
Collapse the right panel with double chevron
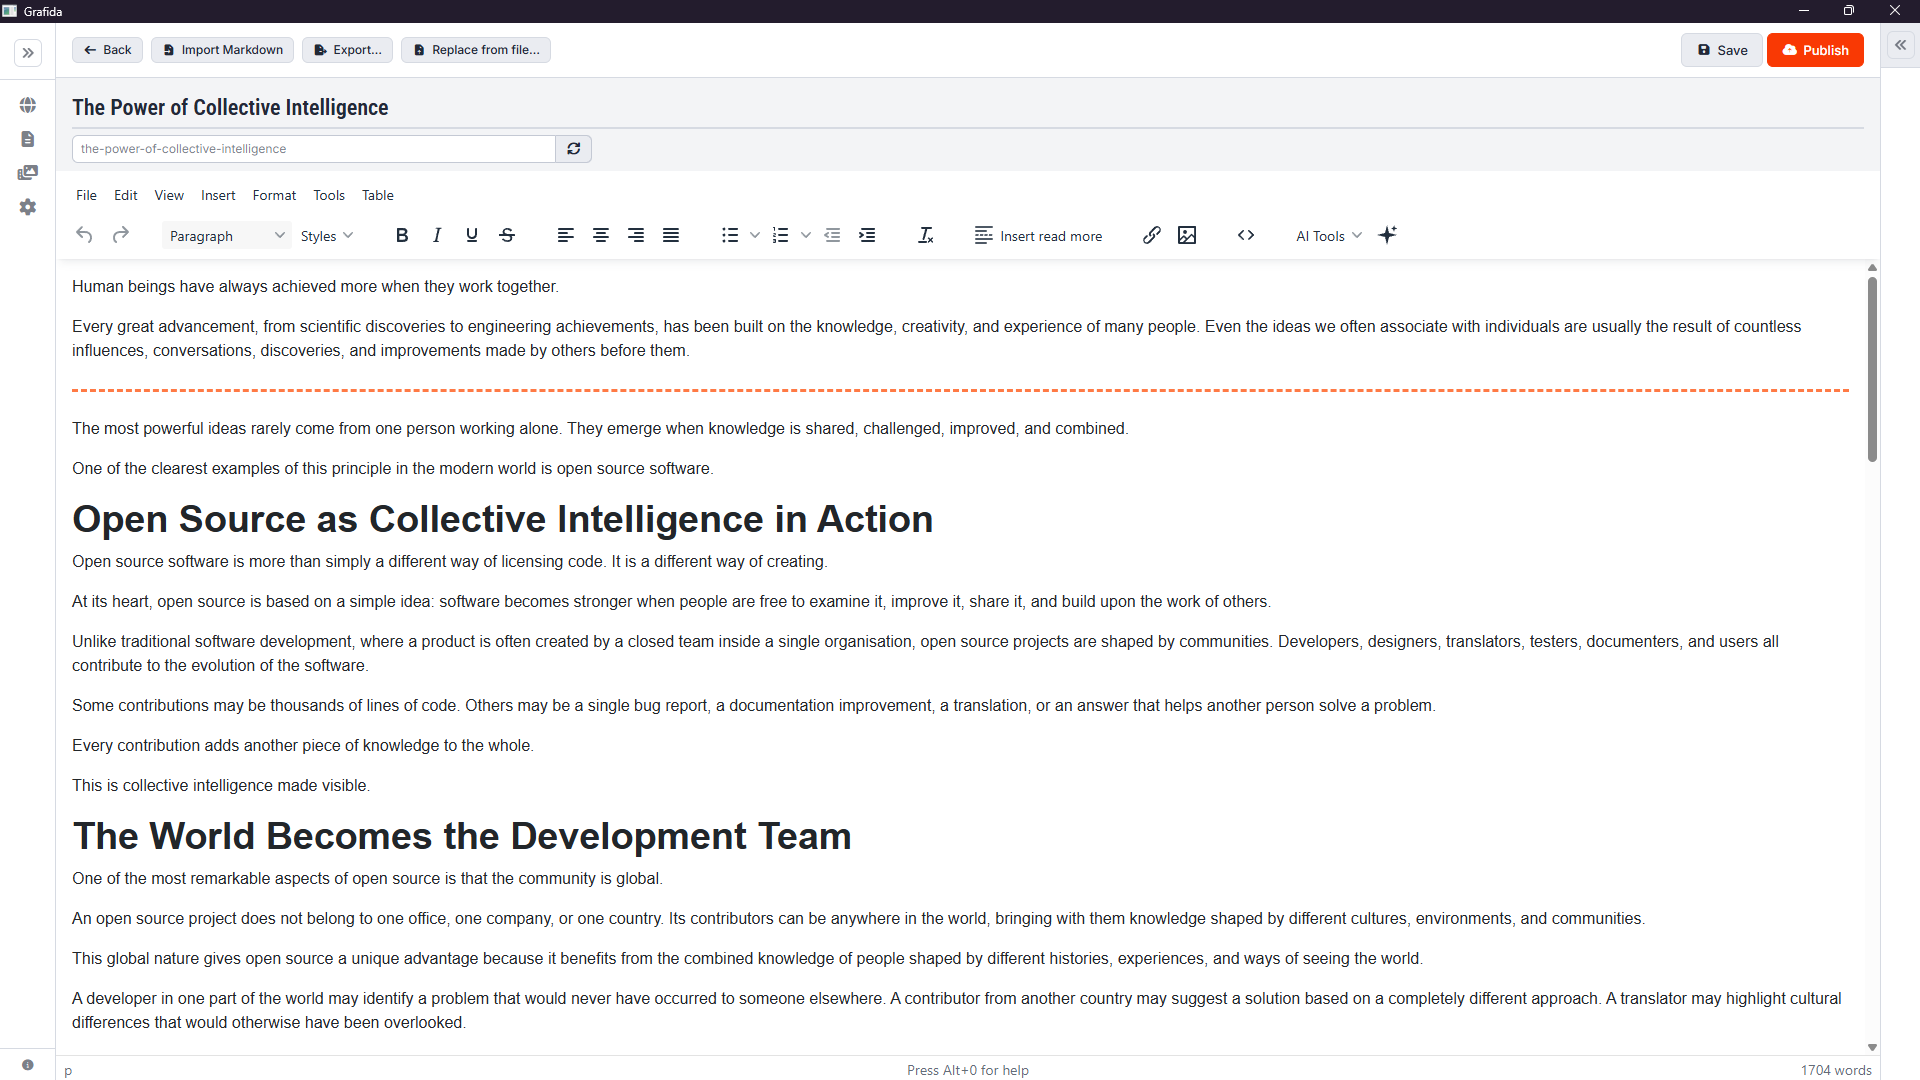point(1900,45)
